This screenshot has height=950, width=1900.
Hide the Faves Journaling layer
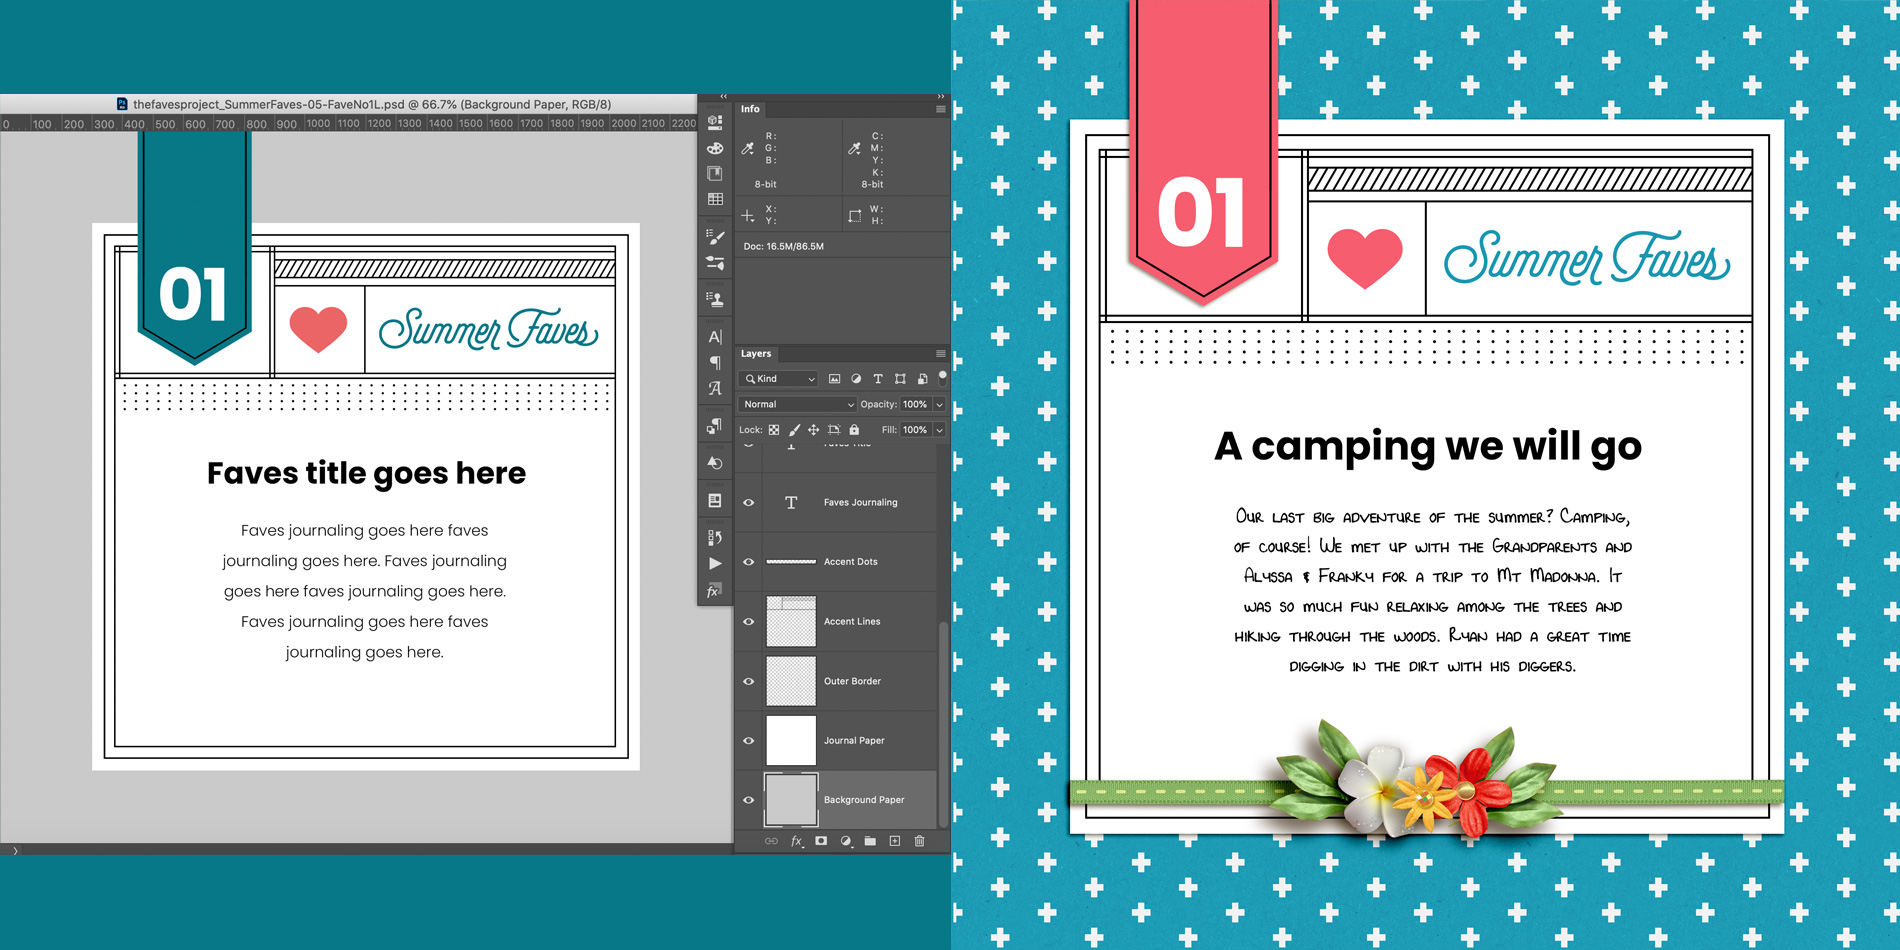point(749,502)
